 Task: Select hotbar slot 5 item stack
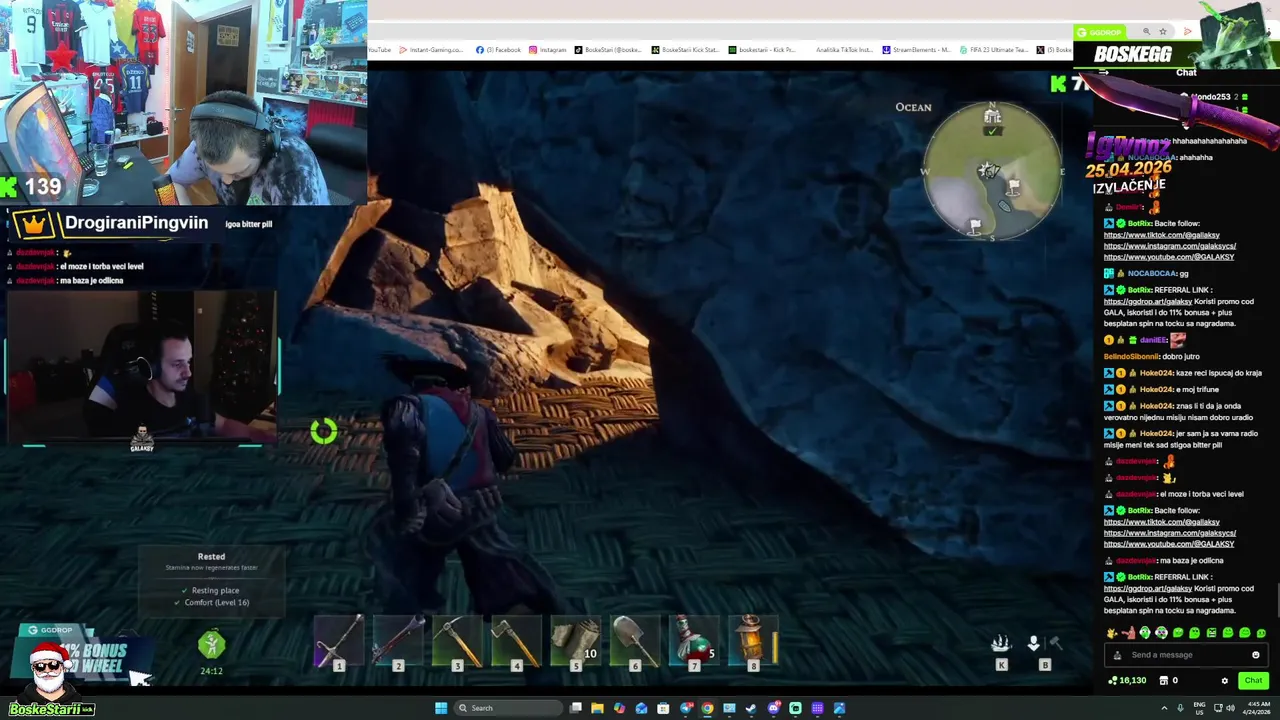tap(575, 642)
